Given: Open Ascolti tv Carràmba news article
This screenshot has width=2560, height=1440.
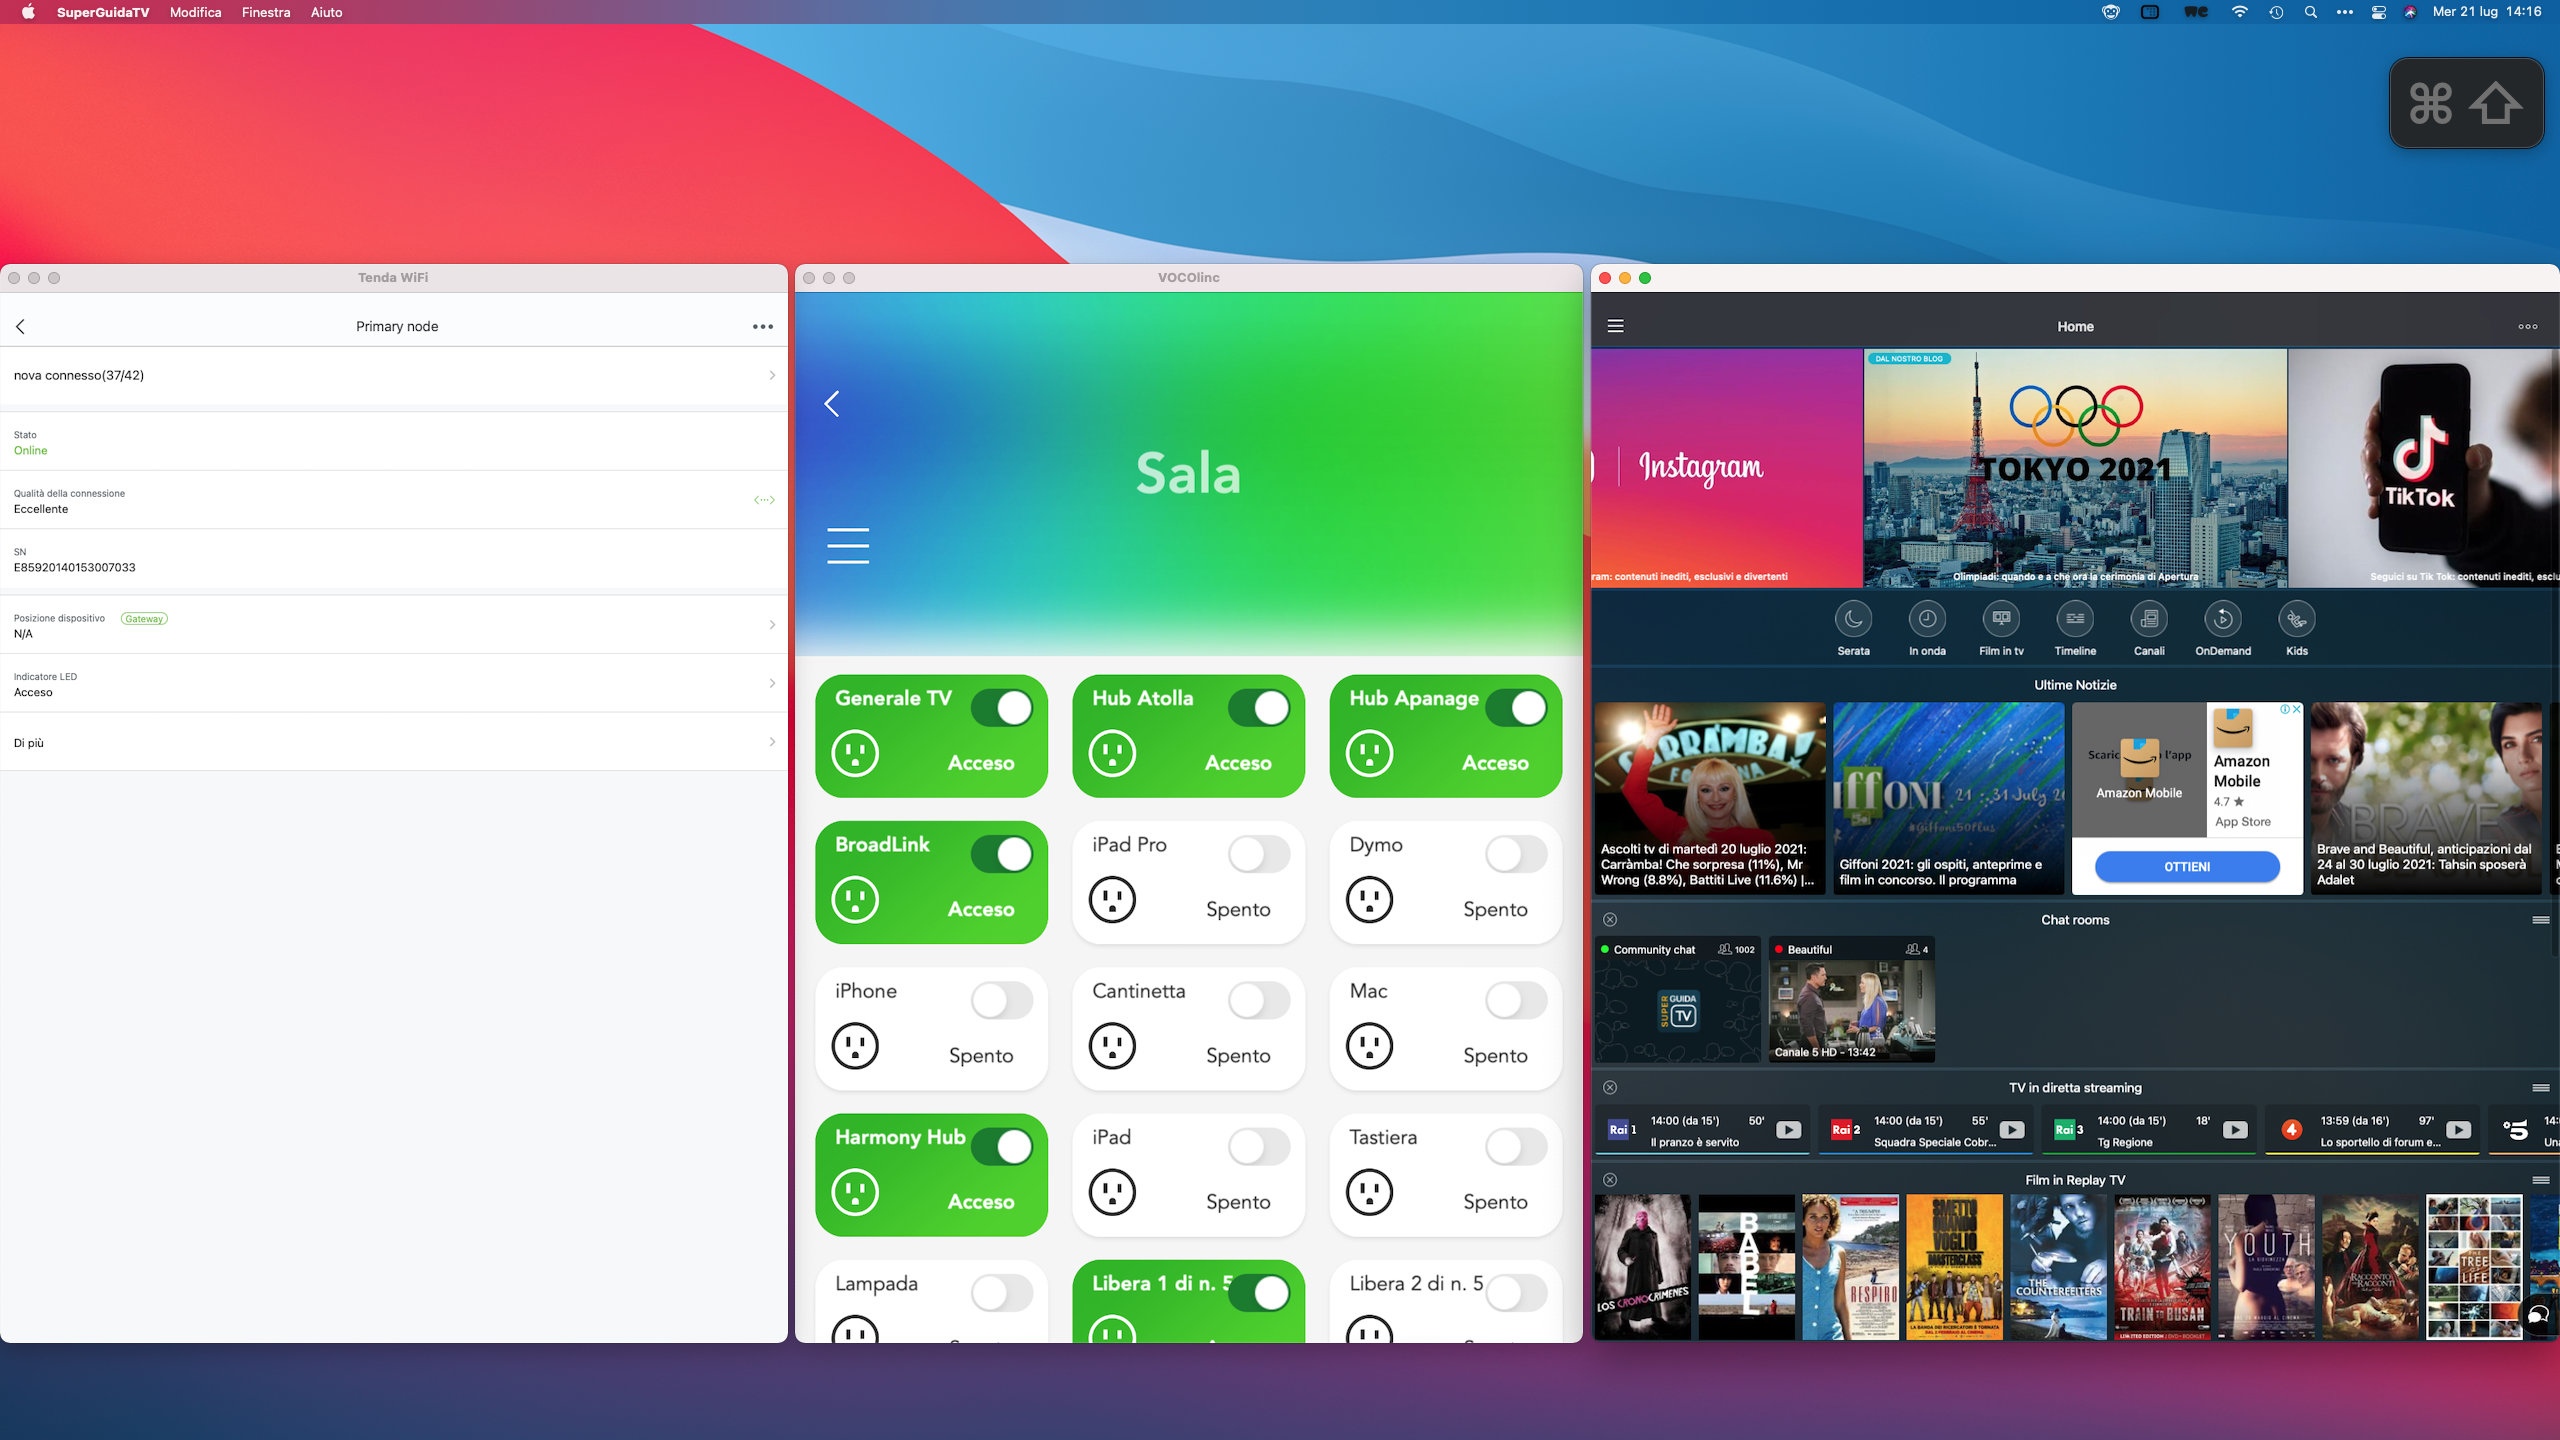Looking at the screenshot, I should pos(1710,798).
